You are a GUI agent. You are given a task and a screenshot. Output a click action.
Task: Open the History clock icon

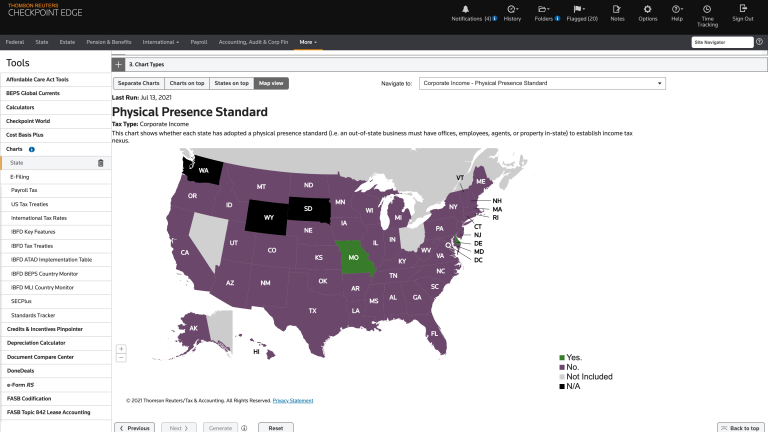(x=512, y=8)
